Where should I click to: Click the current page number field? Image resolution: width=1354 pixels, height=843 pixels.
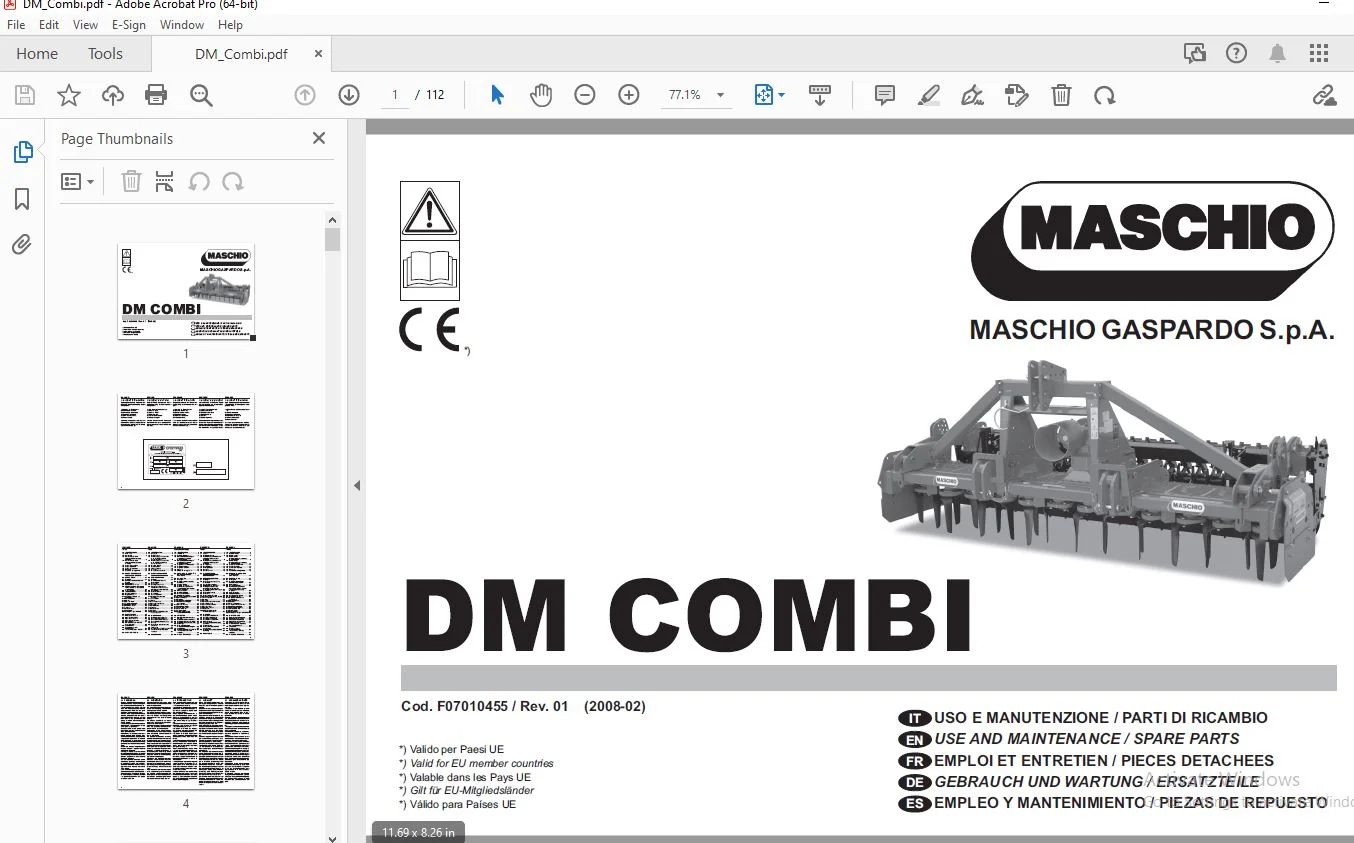[x=395, y=95]
